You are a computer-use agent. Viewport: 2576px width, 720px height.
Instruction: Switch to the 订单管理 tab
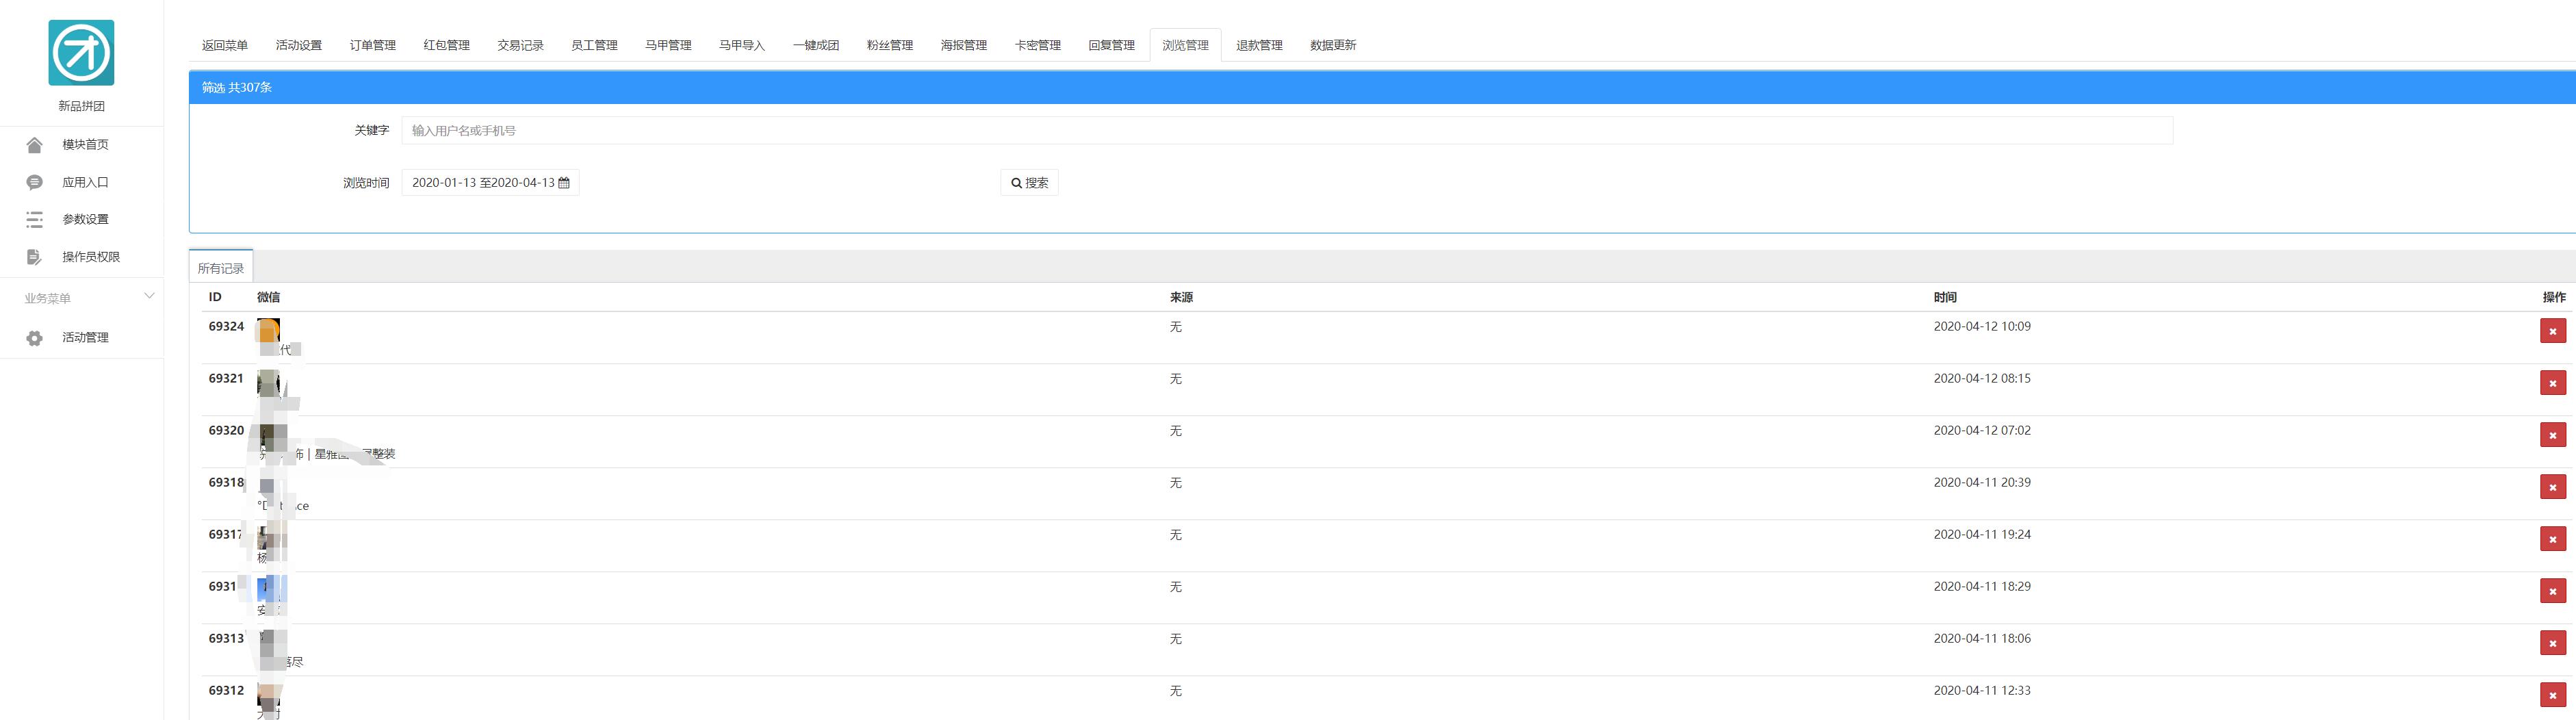(373, 45)
